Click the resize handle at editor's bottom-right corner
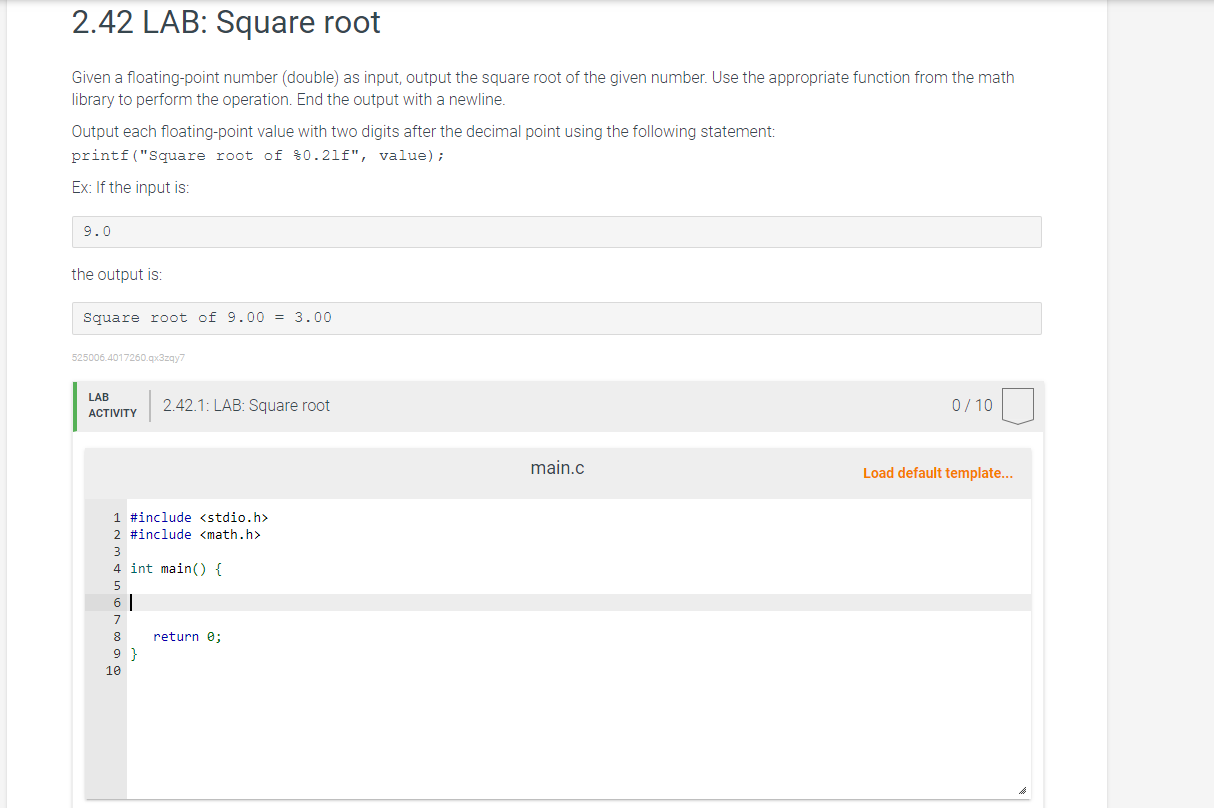1214x808 pixels. click(x=1023, y=789)
